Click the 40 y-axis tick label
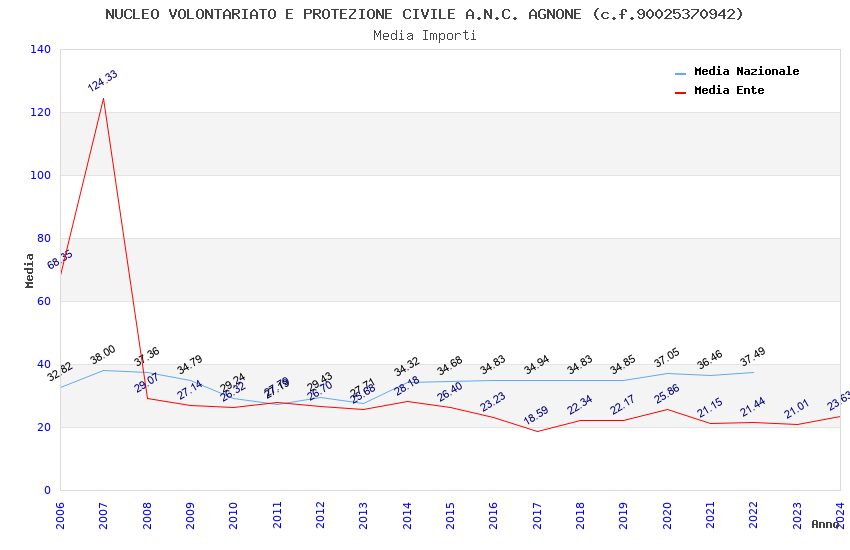The height and width of the screenshot is (550, 850). [x=44, y=364]
